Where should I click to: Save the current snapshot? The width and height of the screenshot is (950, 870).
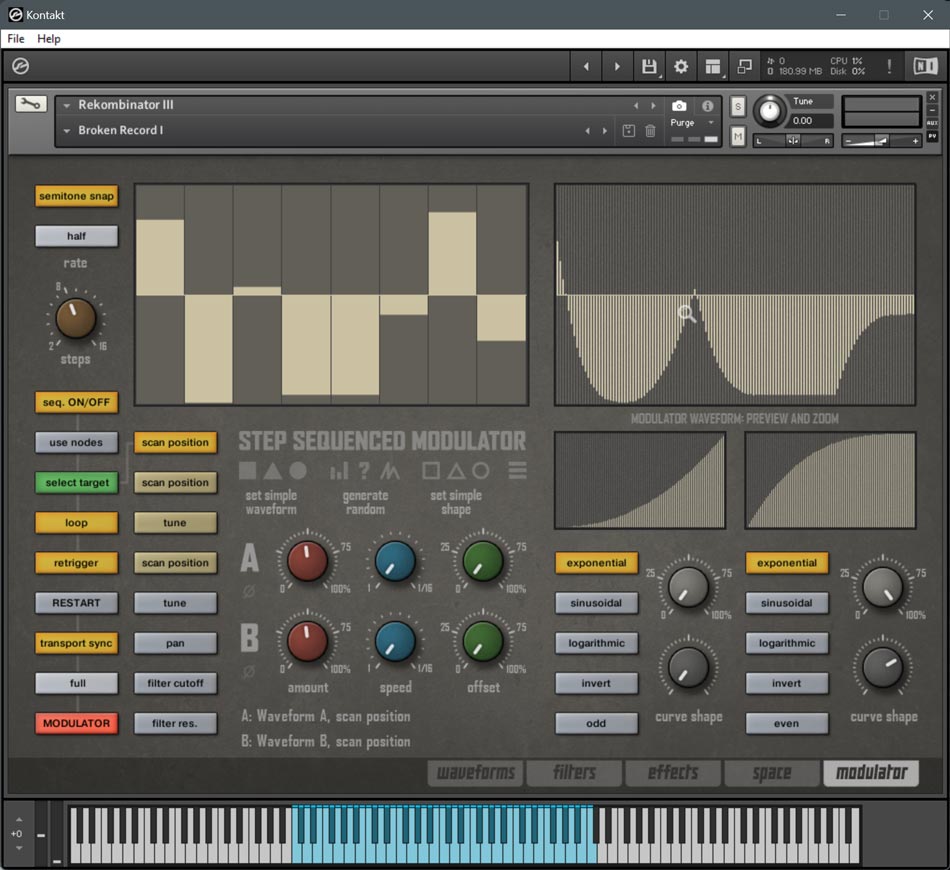coord(628,130)
